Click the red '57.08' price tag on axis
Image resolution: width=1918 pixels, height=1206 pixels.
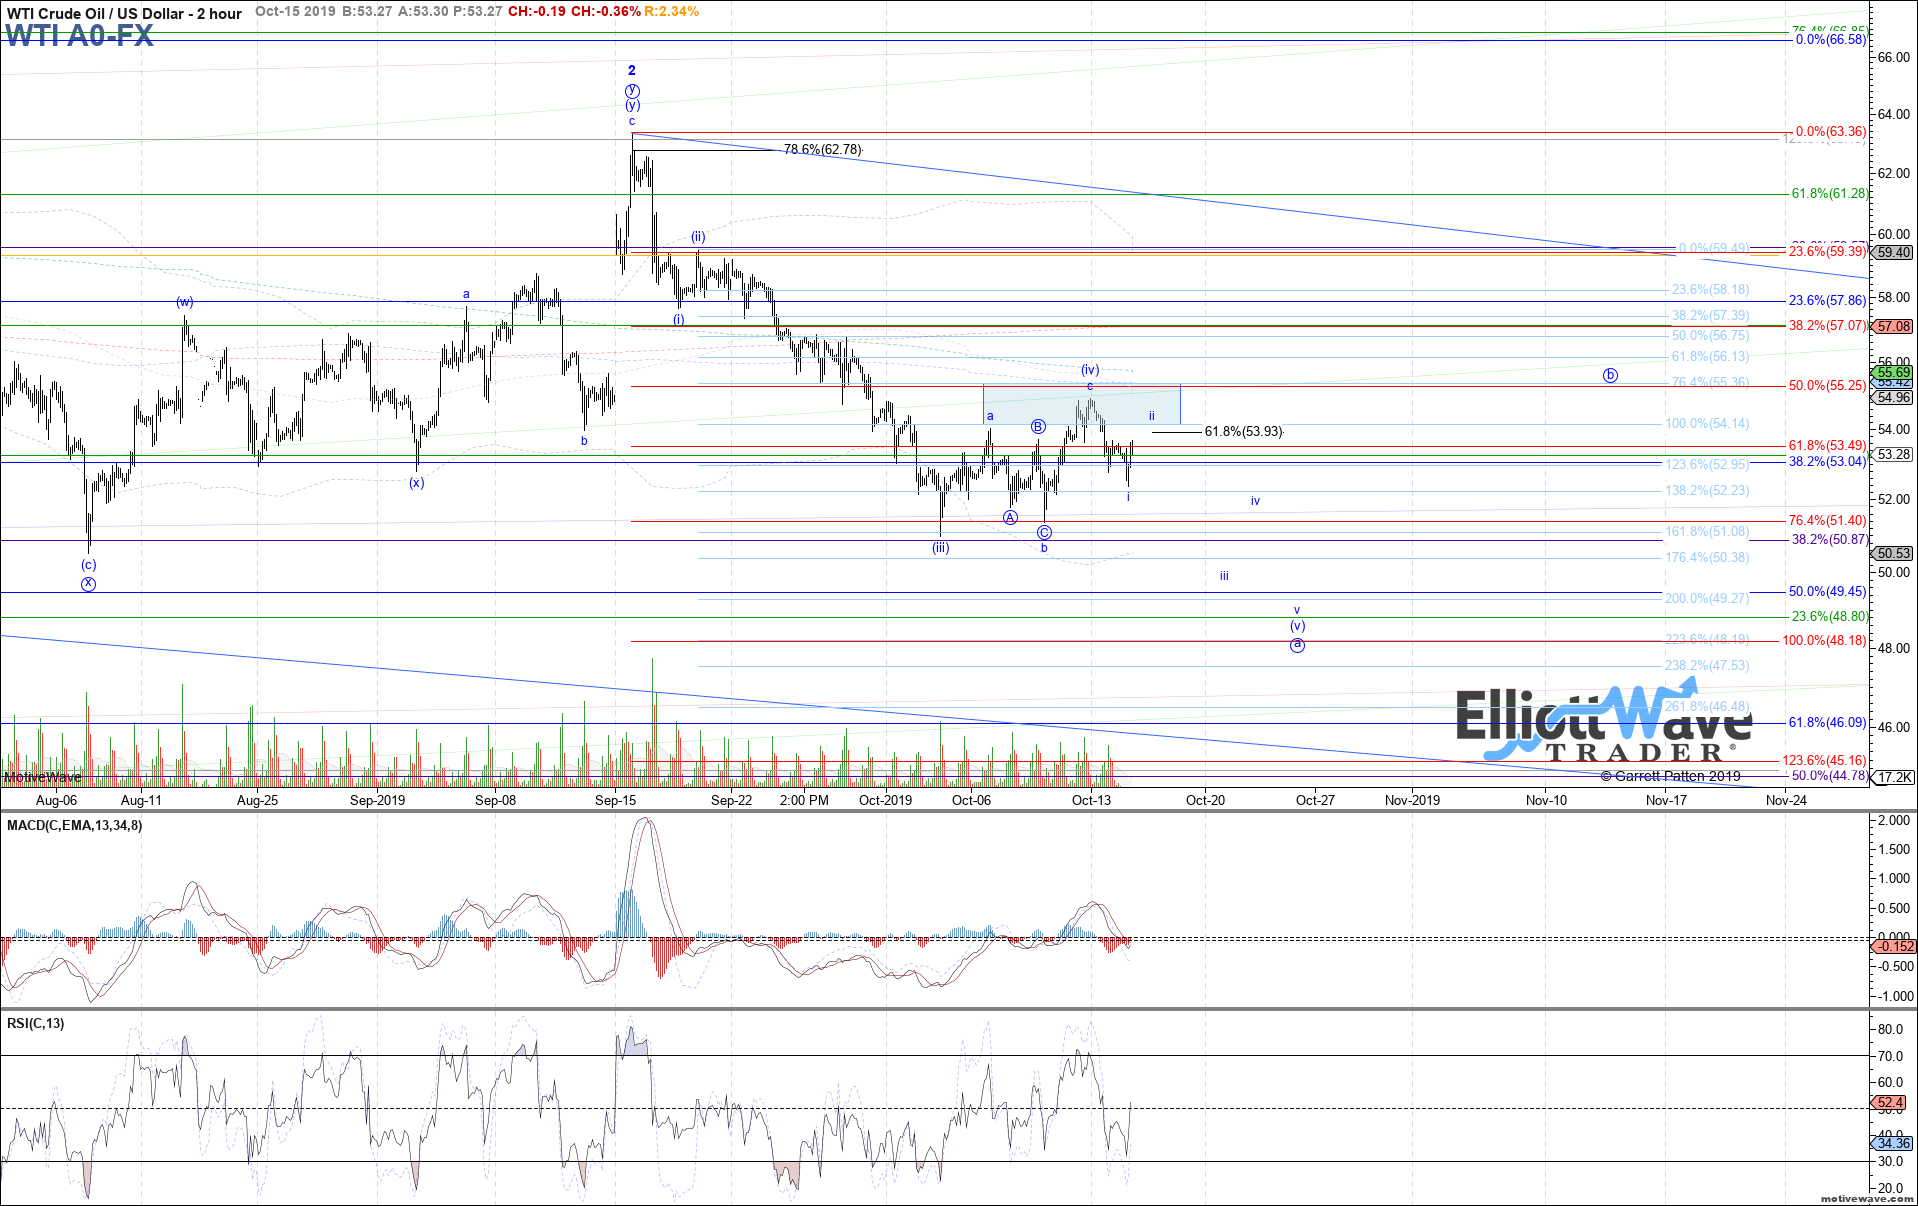[1893, 326]
